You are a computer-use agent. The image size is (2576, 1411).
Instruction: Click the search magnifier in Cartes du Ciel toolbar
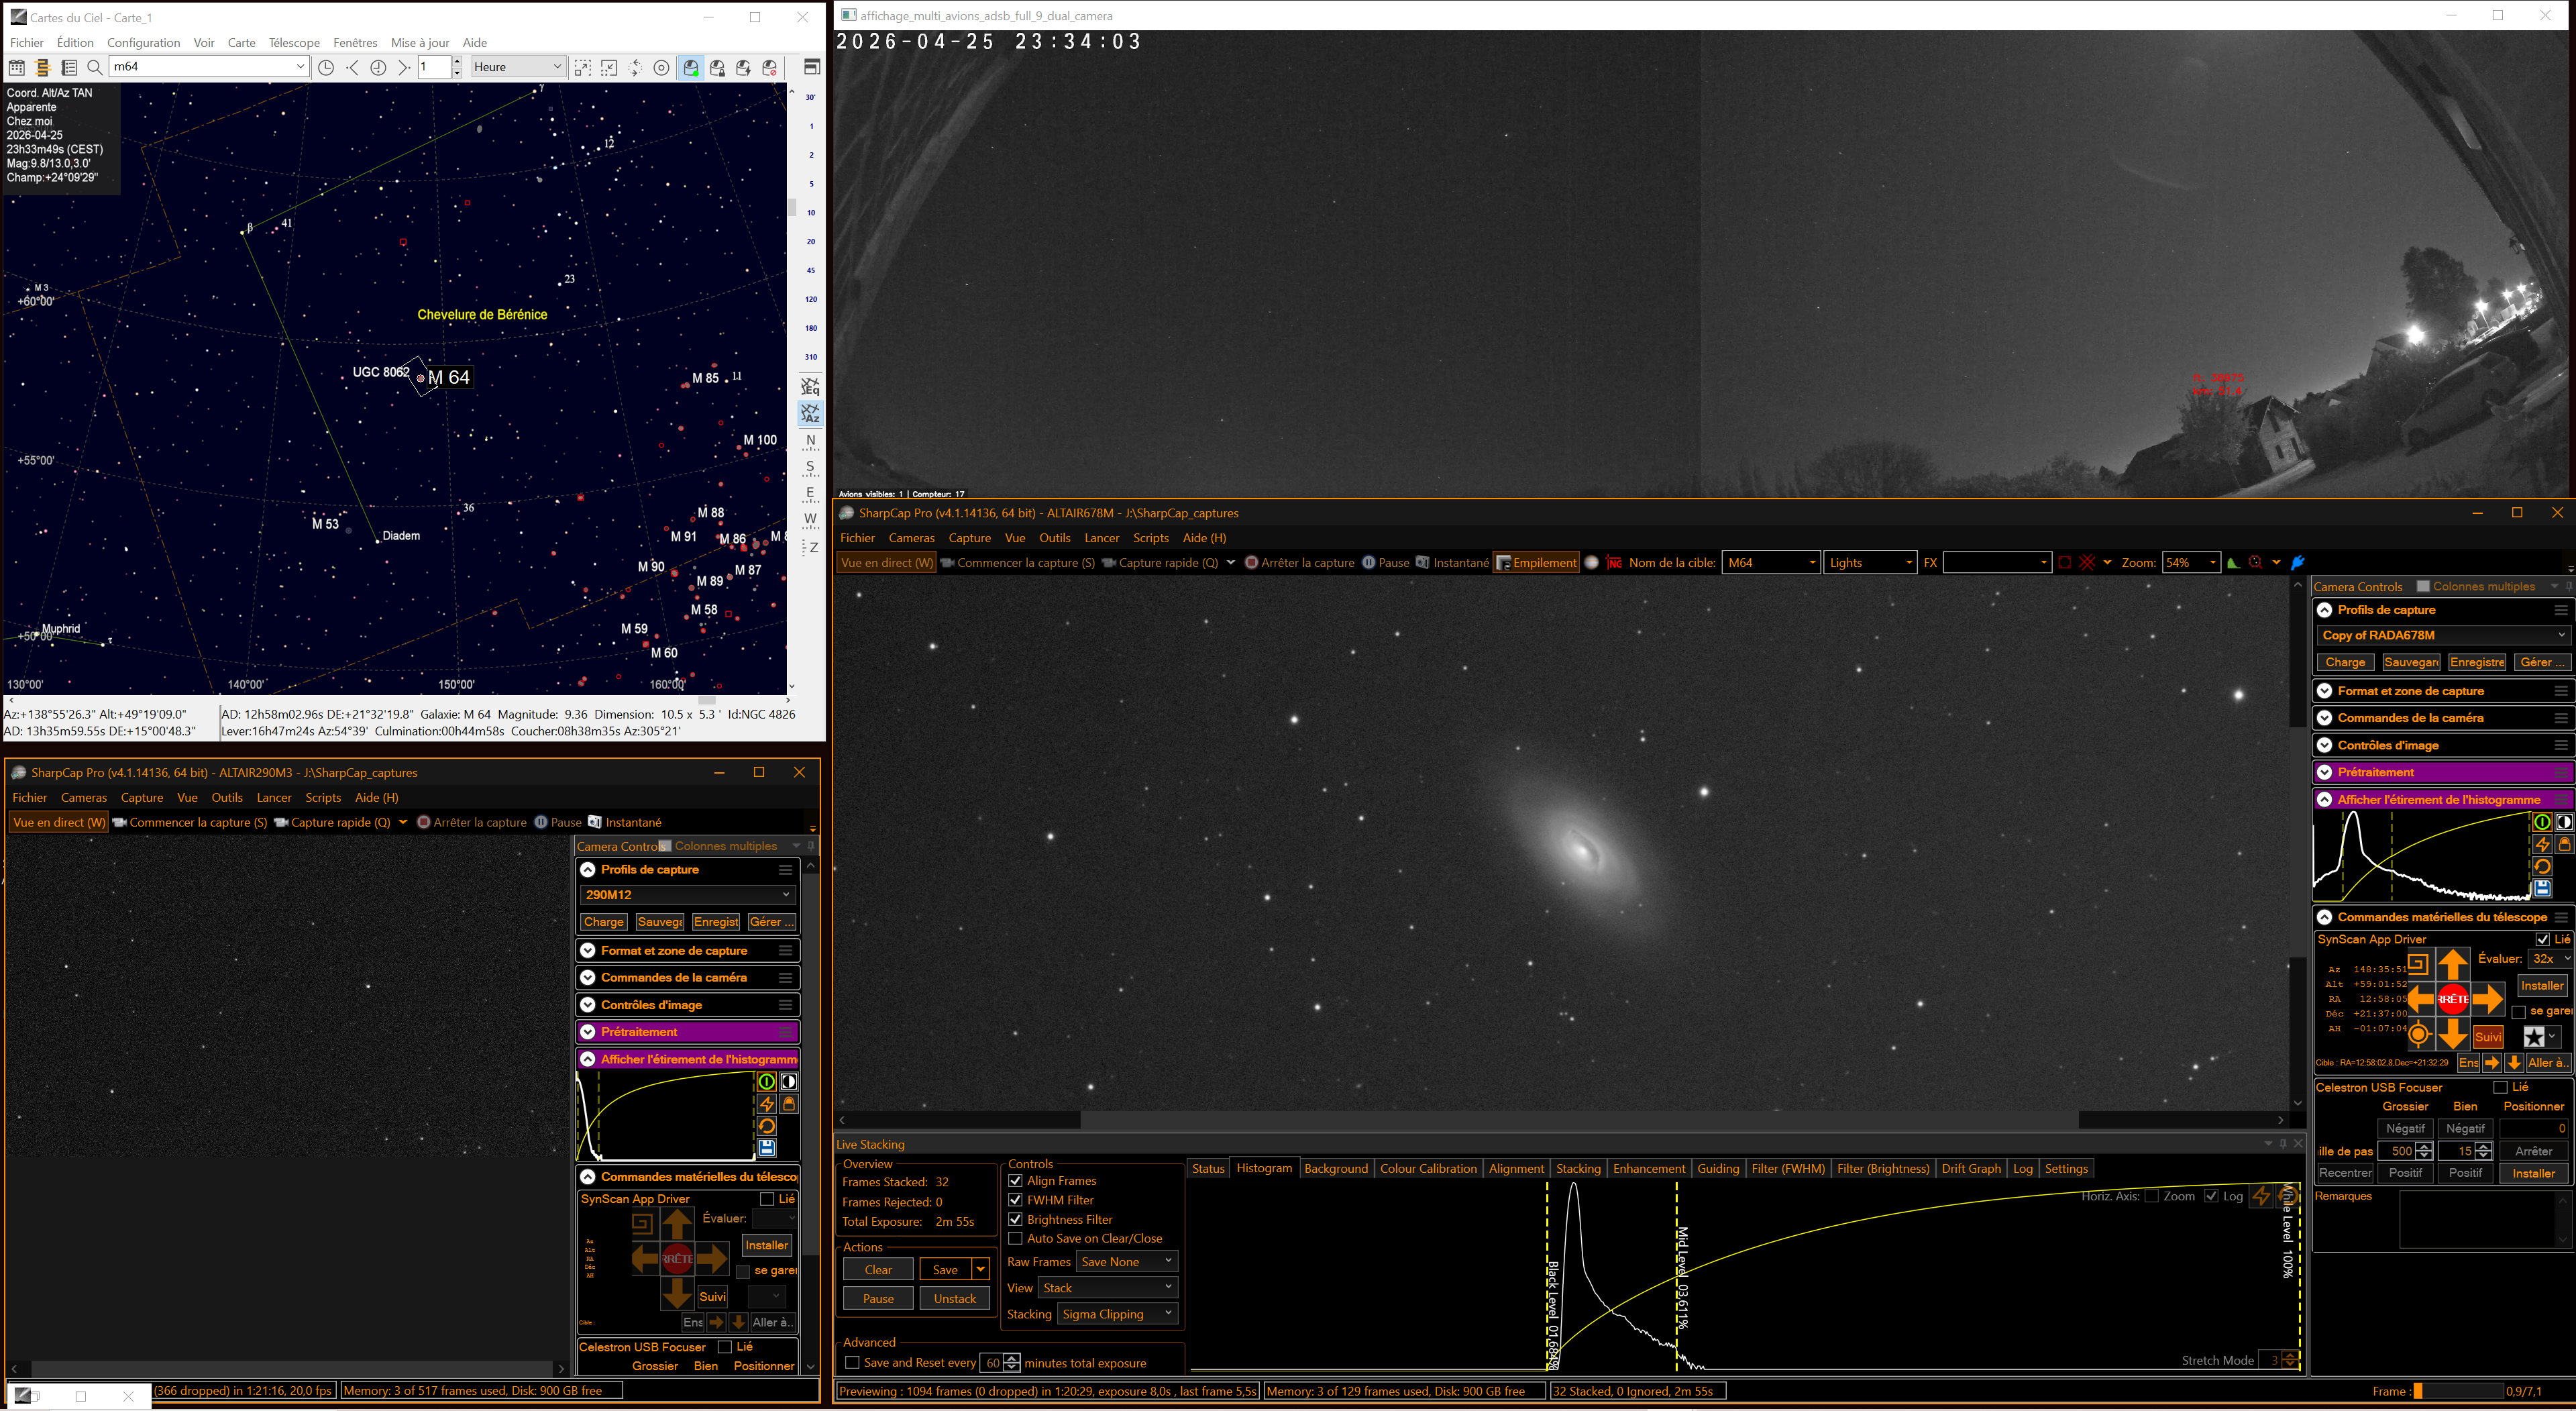(94, 67)
